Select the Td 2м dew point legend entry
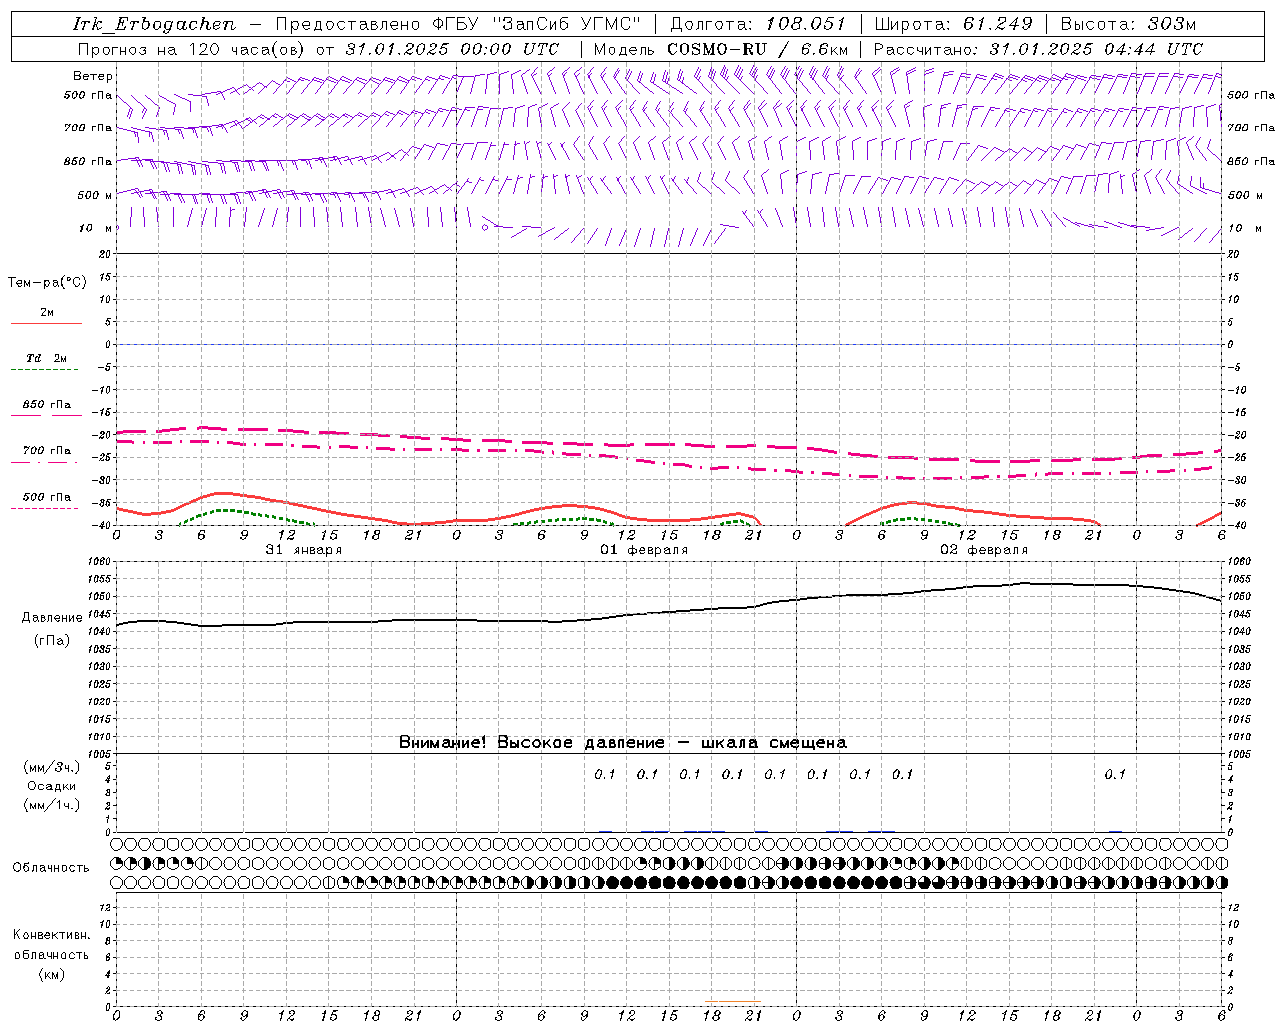 46,358
